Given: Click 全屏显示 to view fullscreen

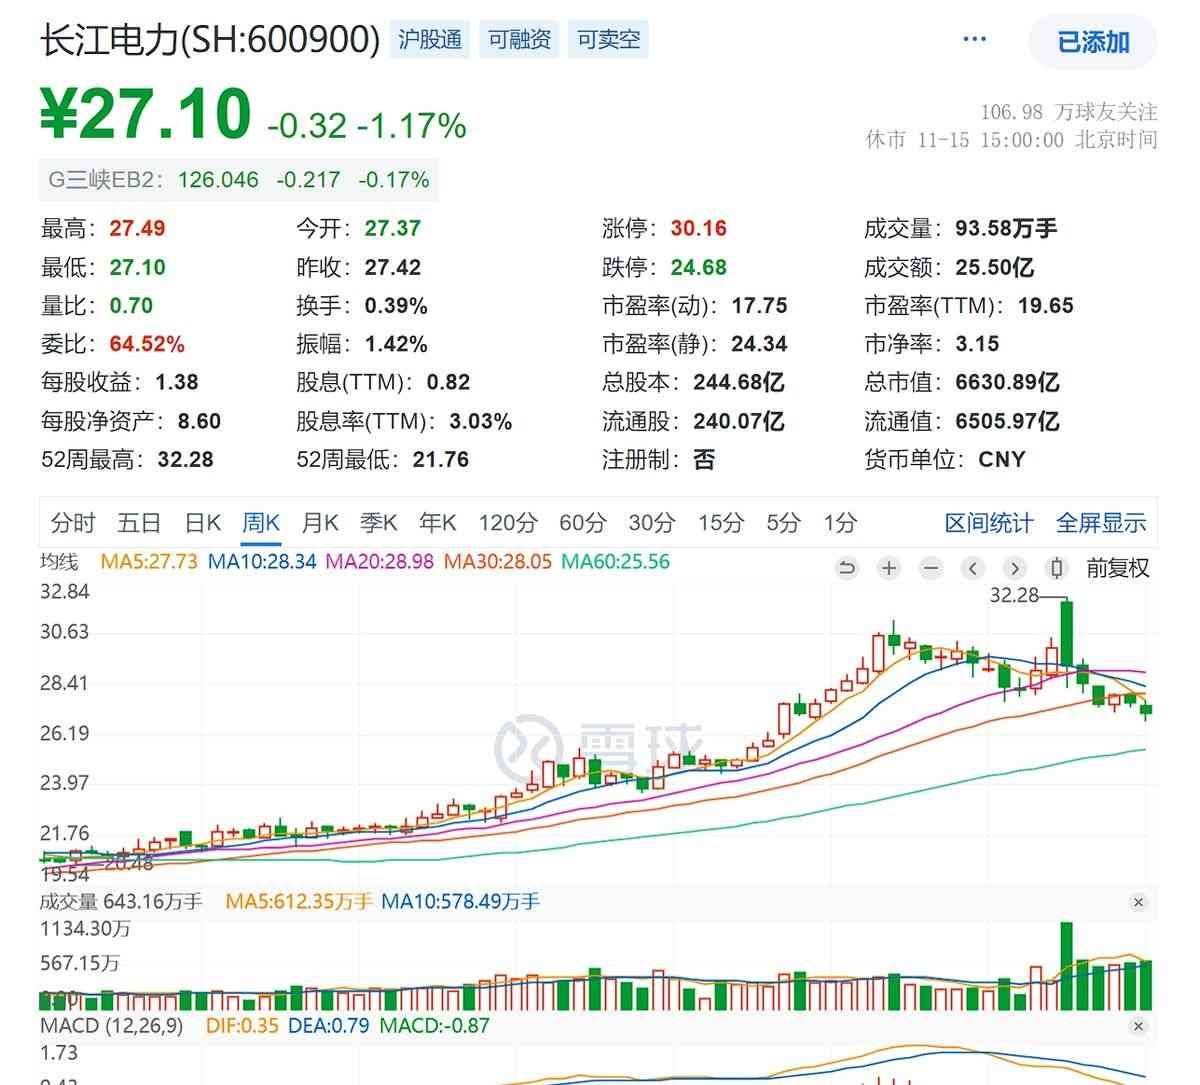Looking at the screenshot, I should tap(1101, 523).
